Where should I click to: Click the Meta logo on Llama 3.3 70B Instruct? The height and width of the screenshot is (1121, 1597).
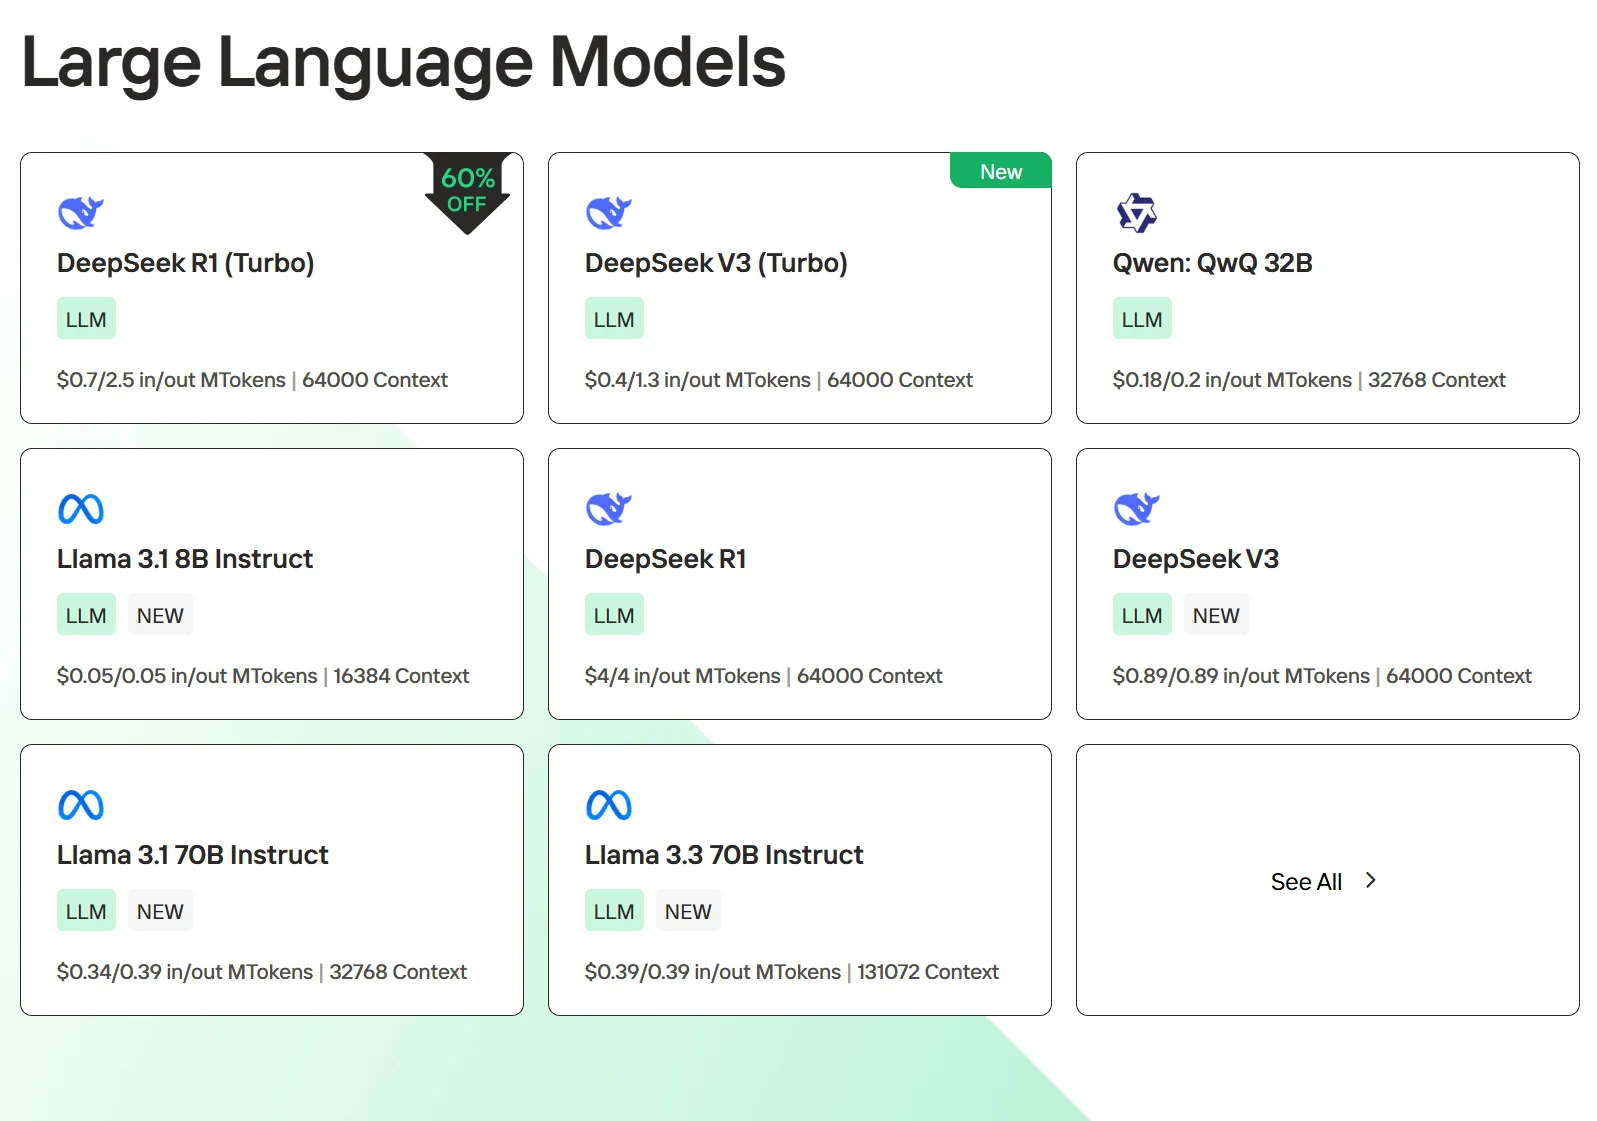(609, 805)
